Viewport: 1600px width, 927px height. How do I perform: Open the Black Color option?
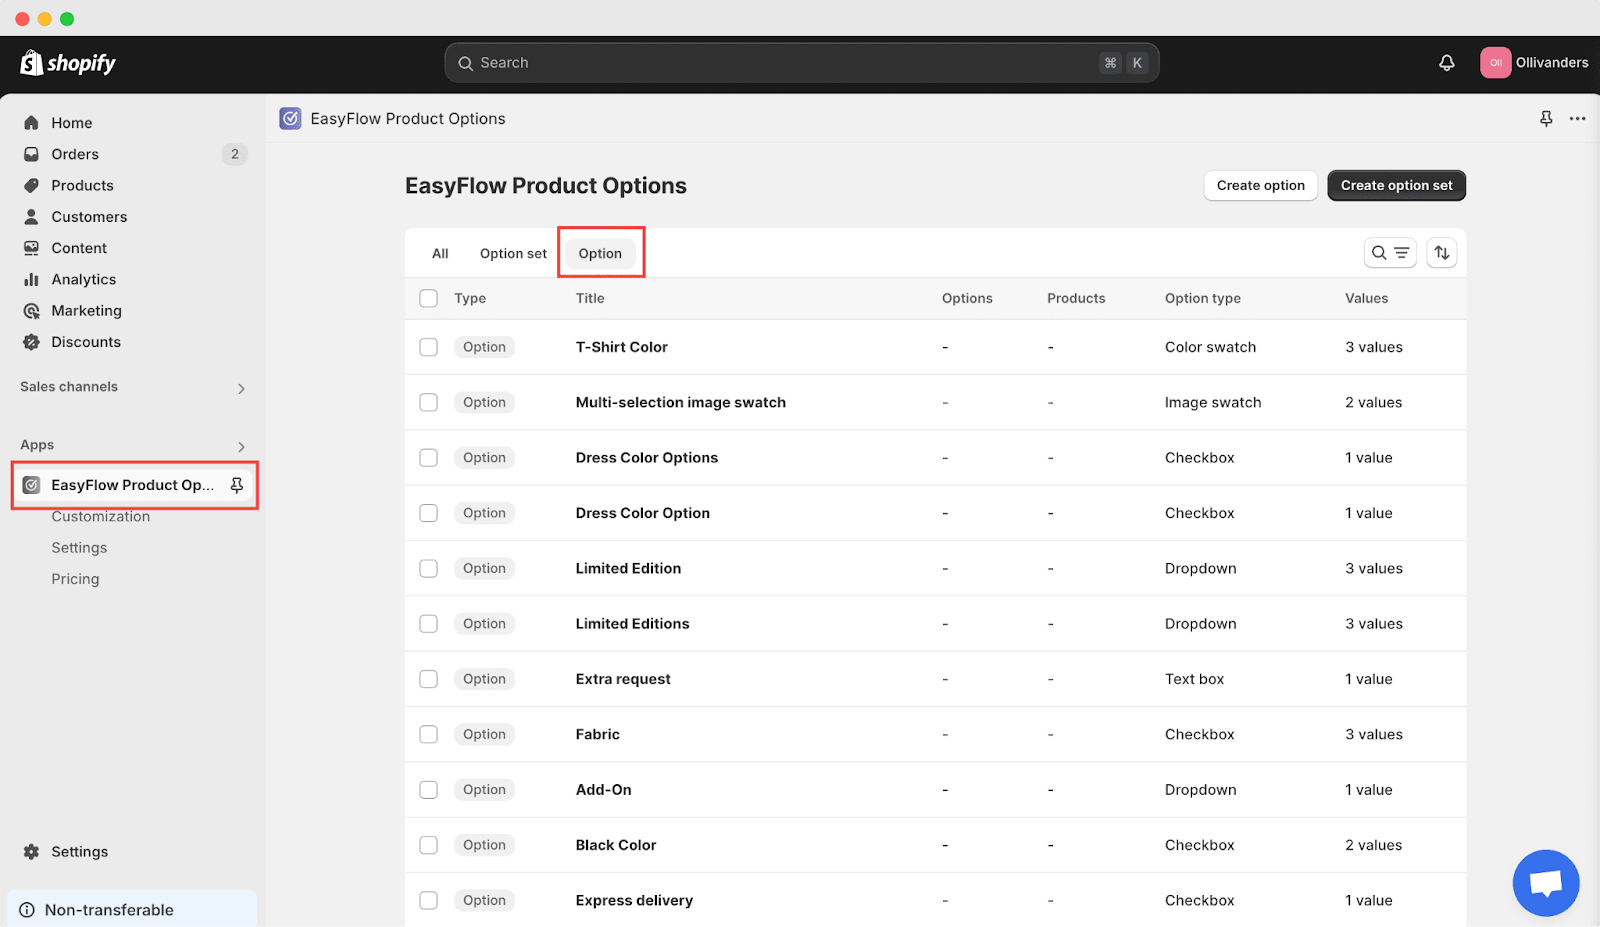point(616,845)
